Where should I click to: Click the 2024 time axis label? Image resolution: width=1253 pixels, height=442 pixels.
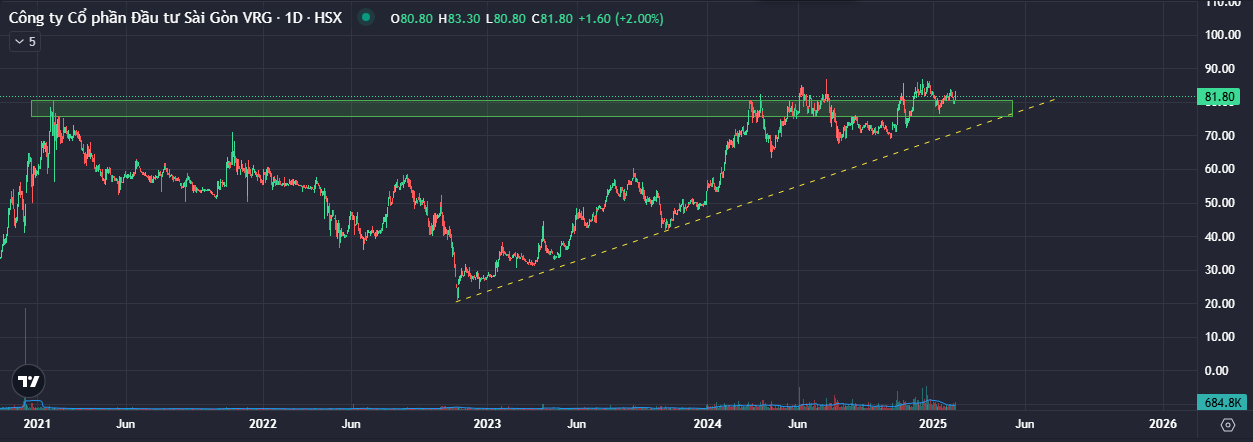[x=708, y=425]
